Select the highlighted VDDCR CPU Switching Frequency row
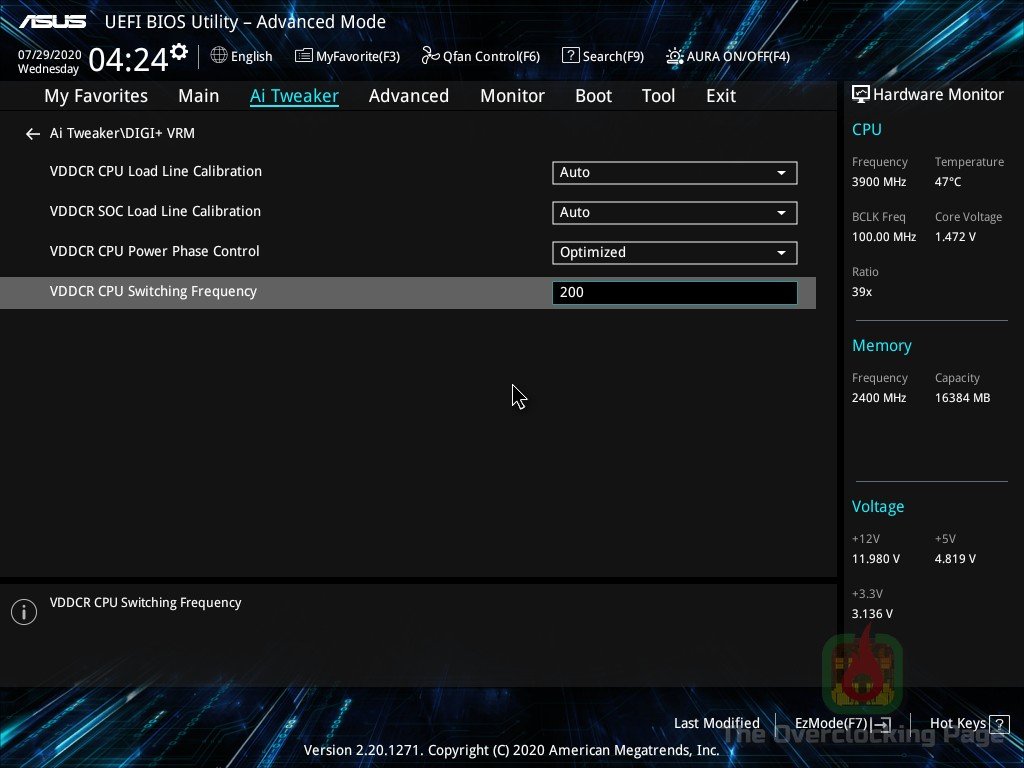The height and width of the screenshot is (768, 1024). click(x=154, y=291)
